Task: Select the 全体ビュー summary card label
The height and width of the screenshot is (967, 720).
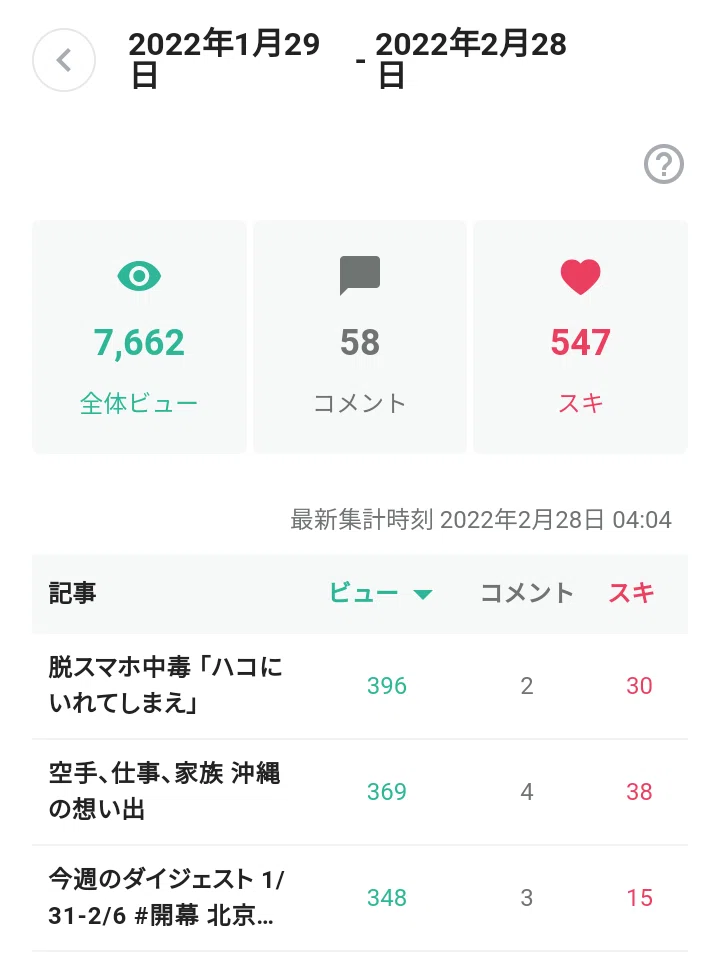Action: pos(139,403)
